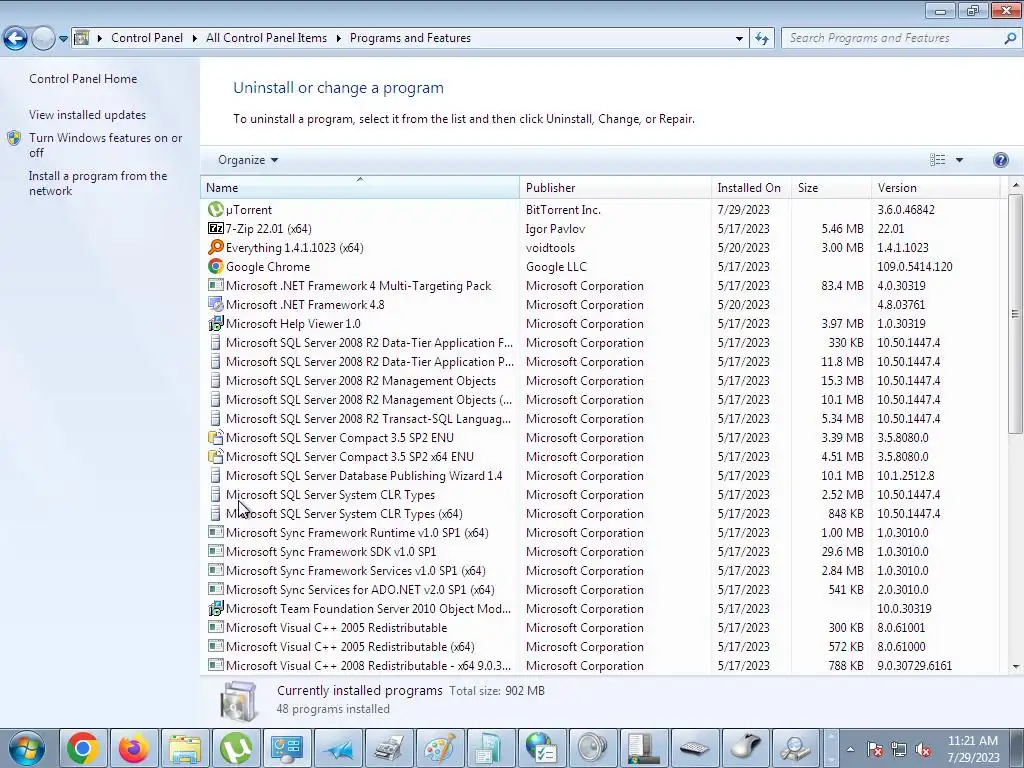Sort by the Publisher column header

[616, 187]
